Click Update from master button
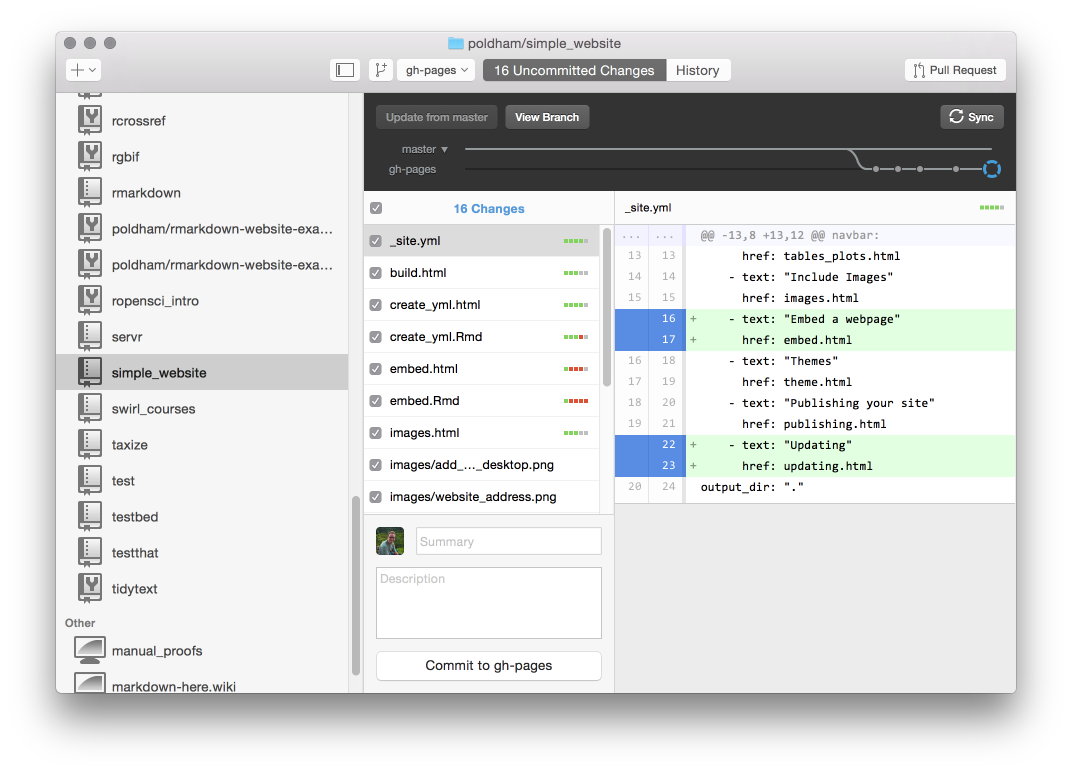 click(437, 117)
